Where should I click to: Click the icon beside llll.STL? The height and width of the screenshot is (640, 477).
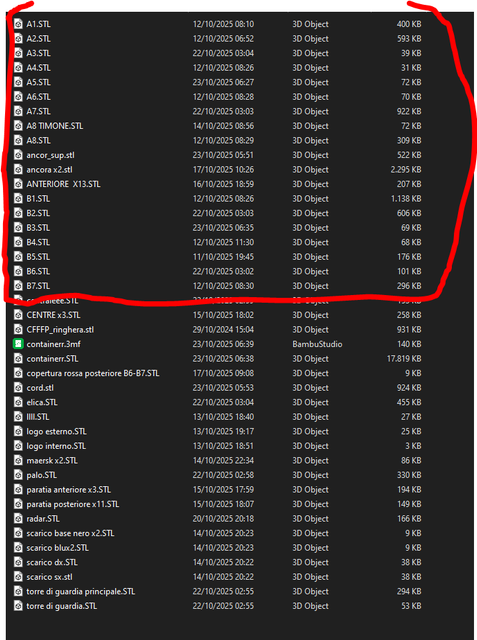(18, 417)
